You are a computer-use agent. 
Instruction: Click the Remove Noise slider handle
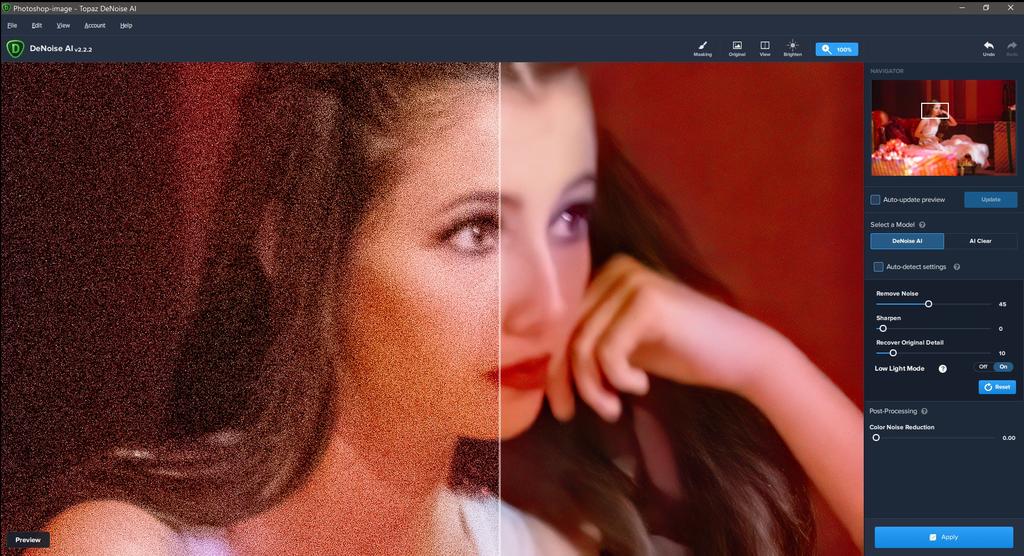click(x=928, y=304)
